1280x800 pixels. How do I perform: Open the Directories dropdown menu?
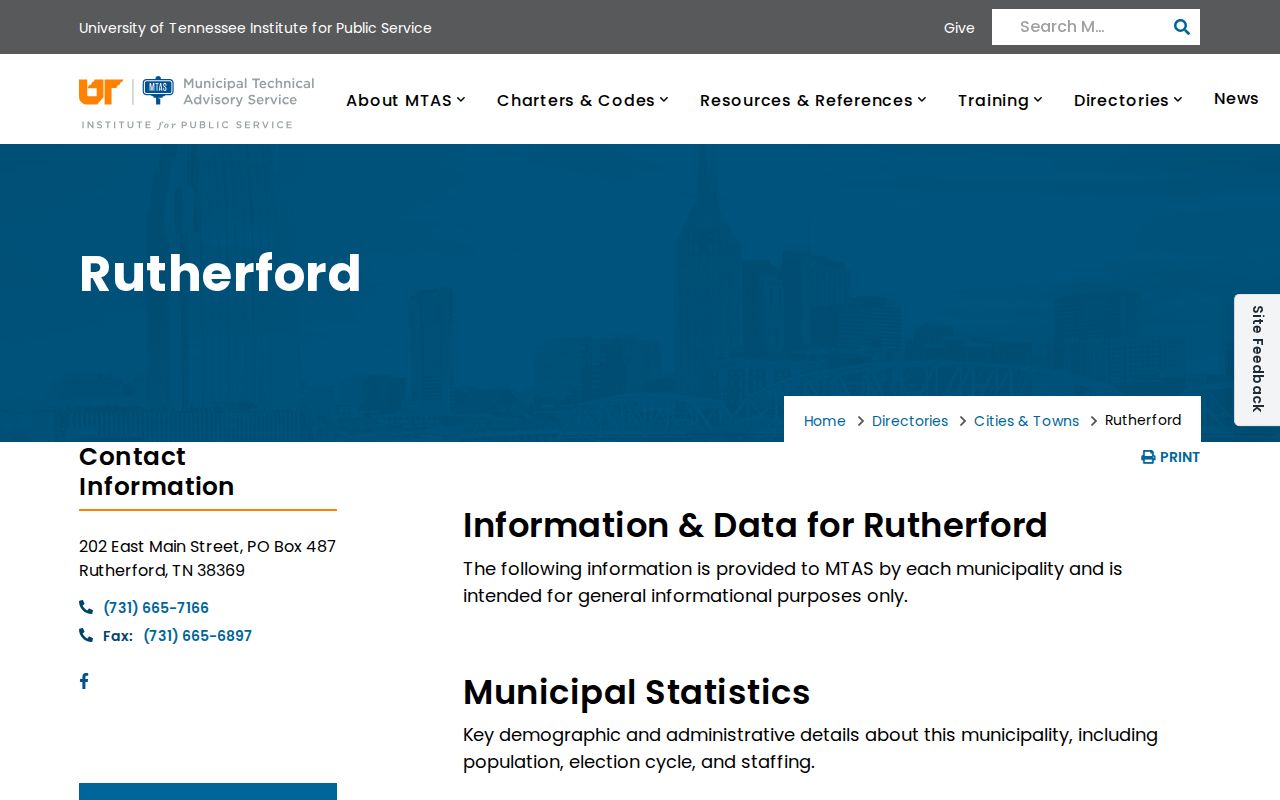[x=1128, y=100]
